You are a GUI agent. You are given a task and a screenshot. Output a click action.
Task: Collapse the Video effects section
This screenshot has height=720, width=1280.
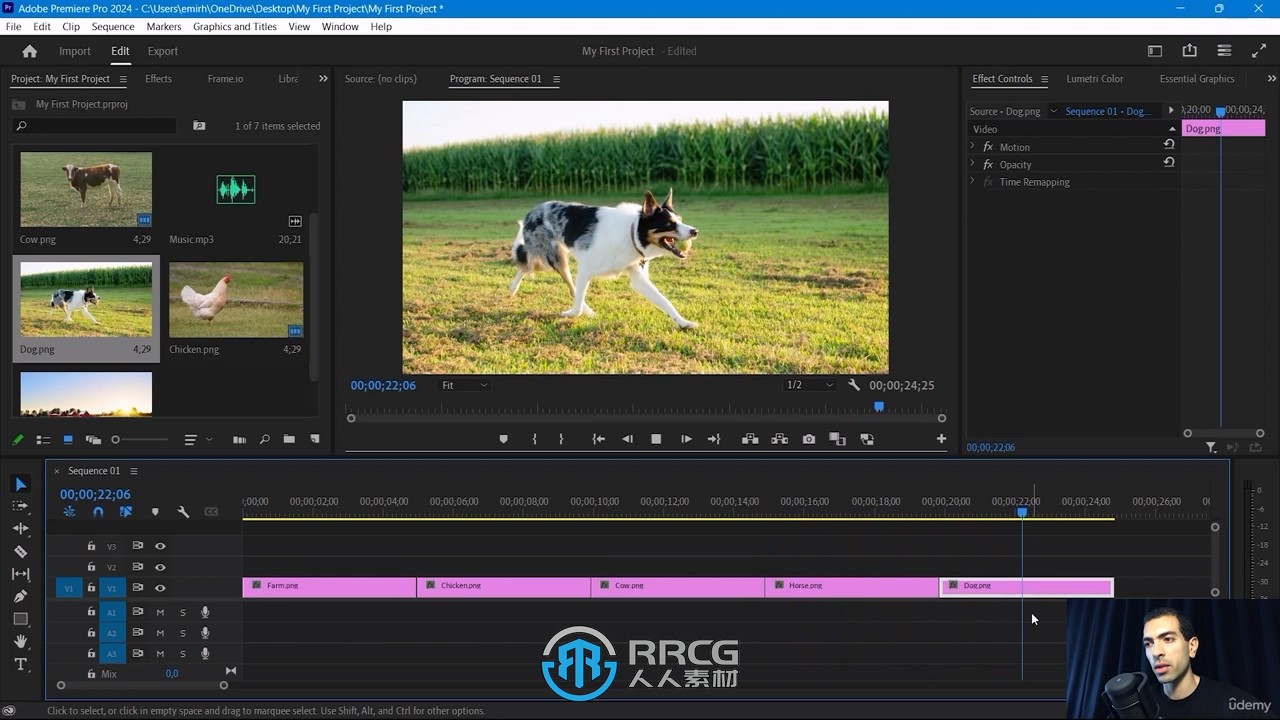[x=1172, y=129]
